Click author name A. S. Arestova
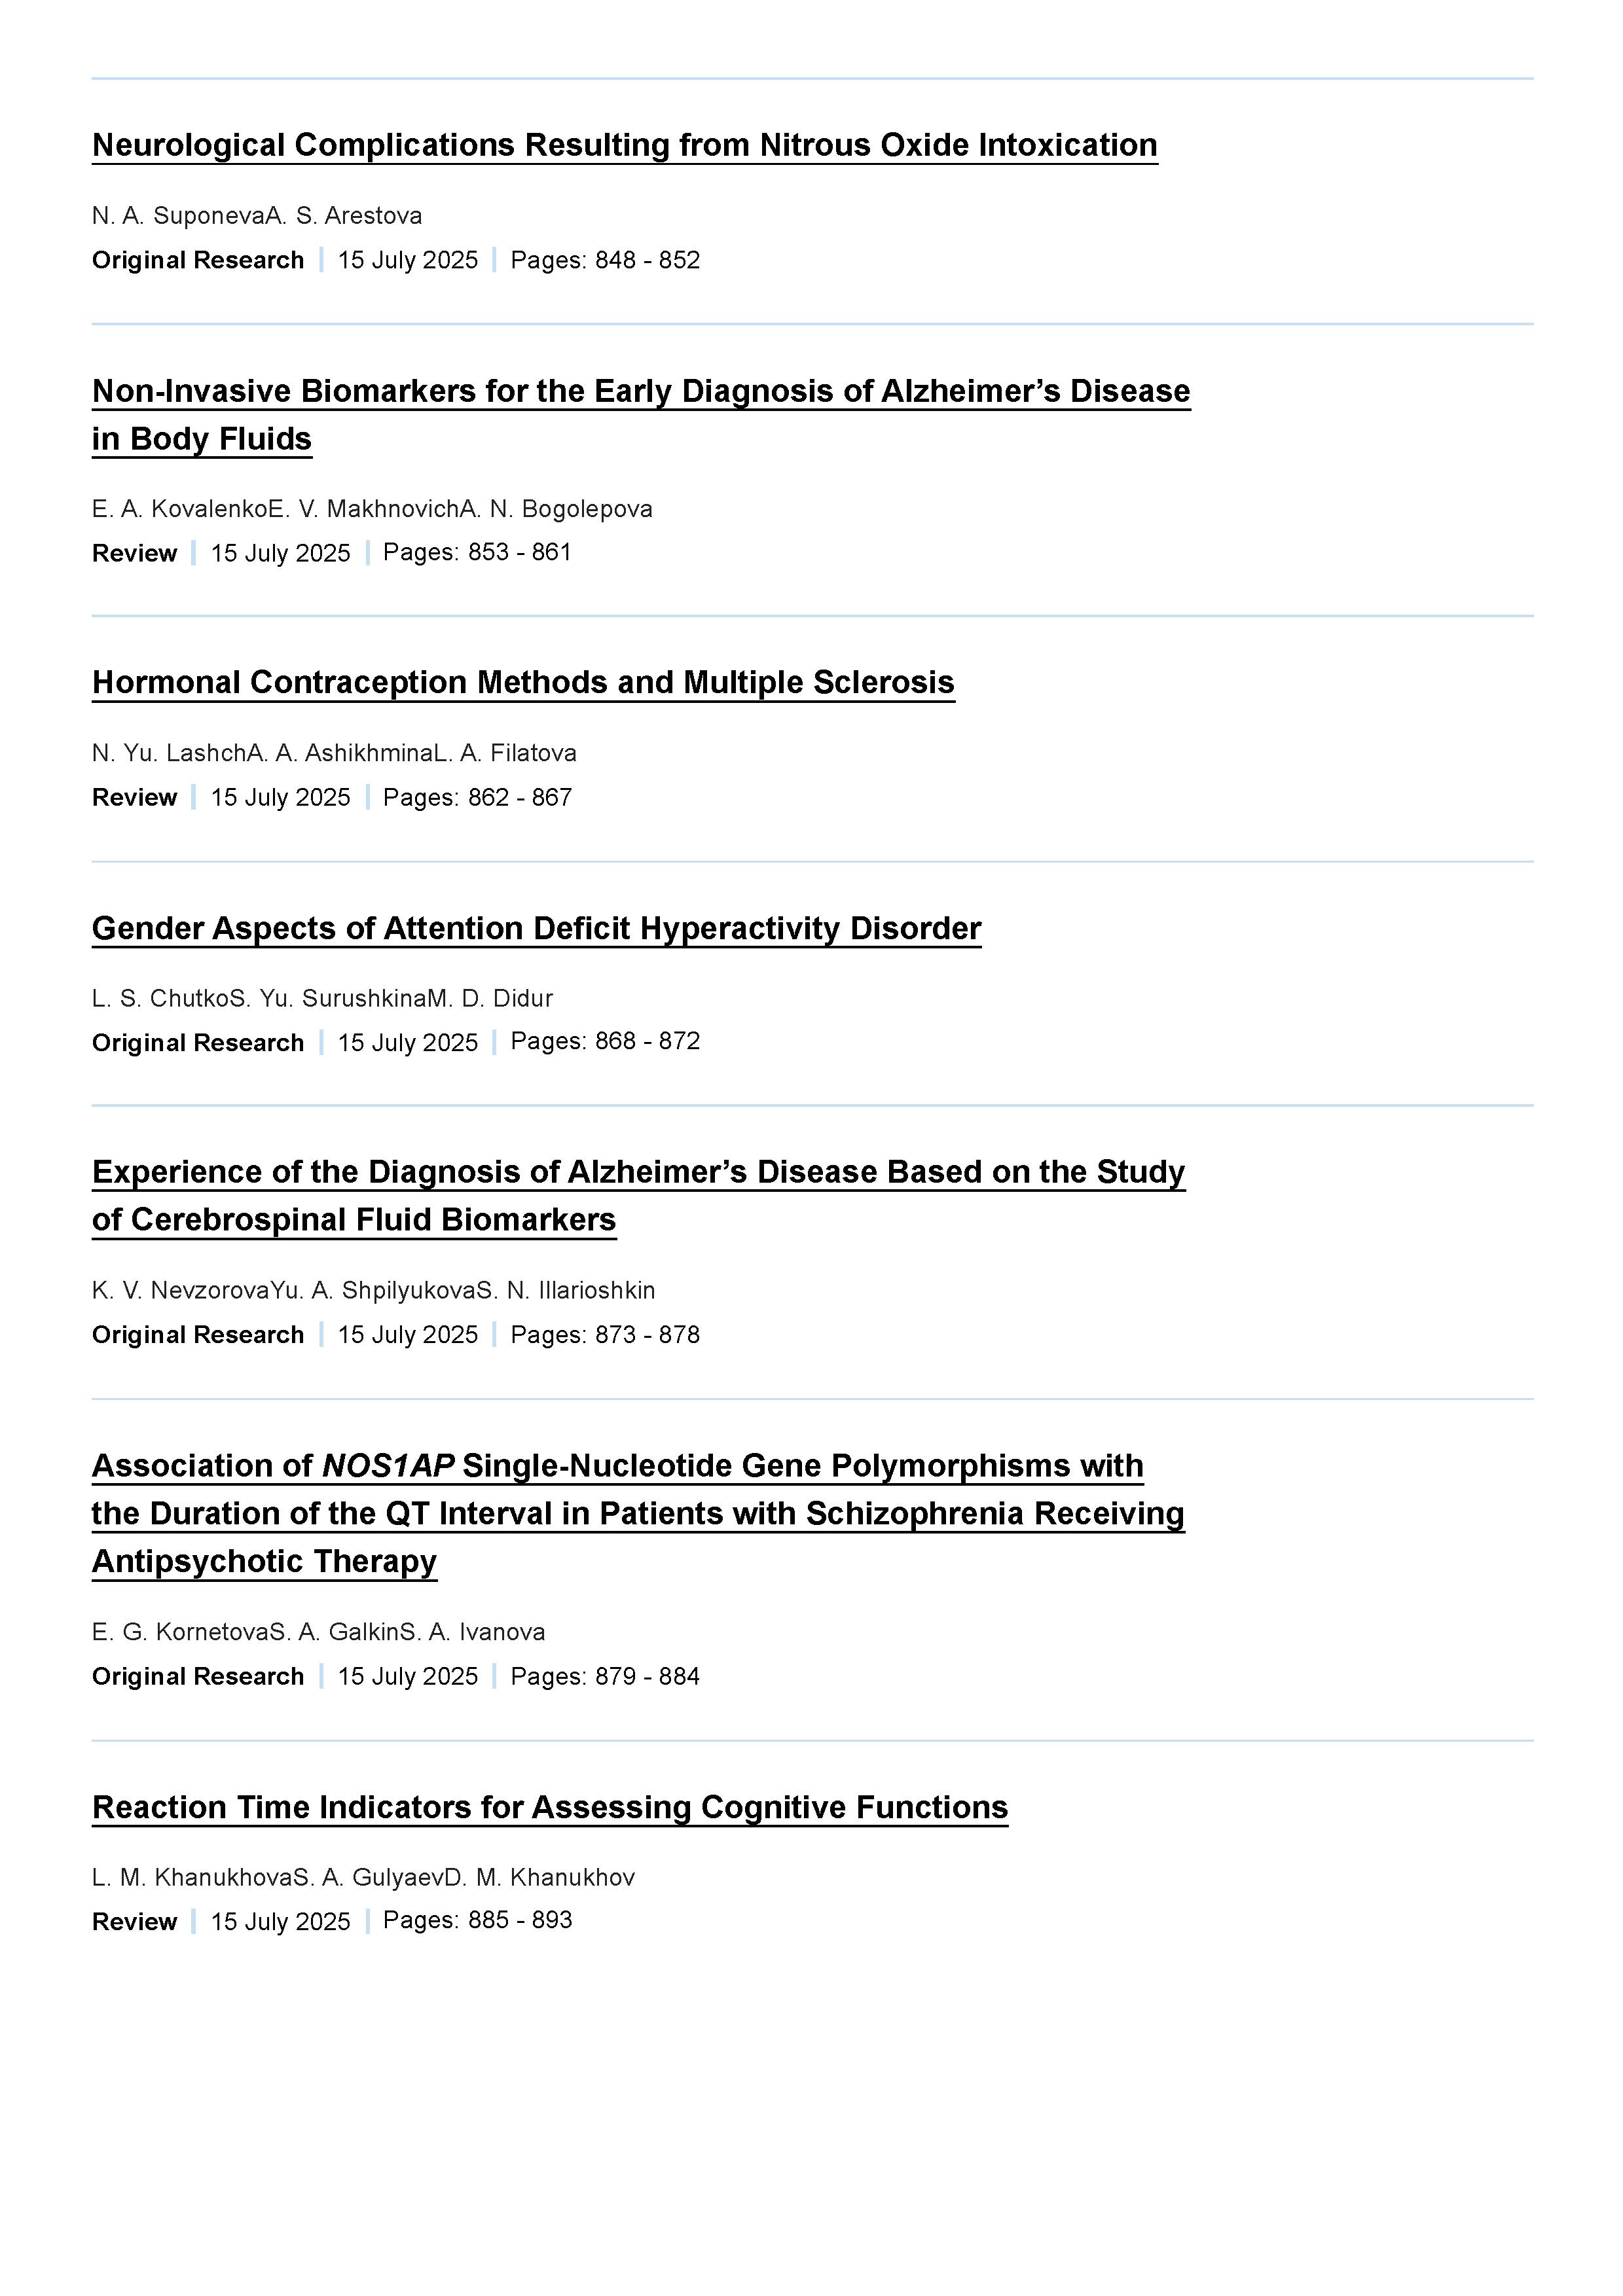This screenshot has height=2296, width=1623. point(344,216)
